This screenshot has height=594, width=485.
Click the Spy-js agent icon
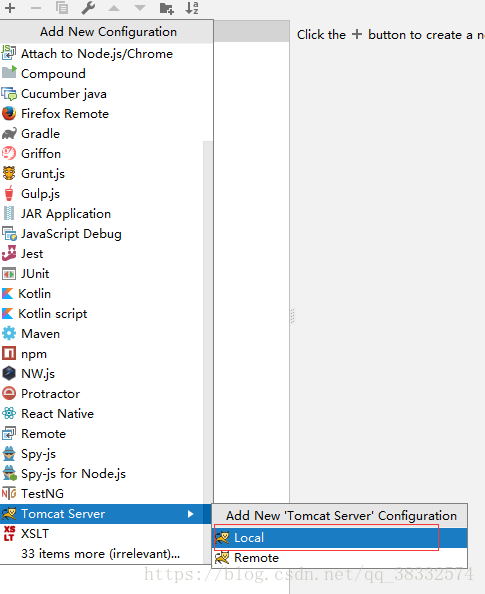[x=9, y=453]
